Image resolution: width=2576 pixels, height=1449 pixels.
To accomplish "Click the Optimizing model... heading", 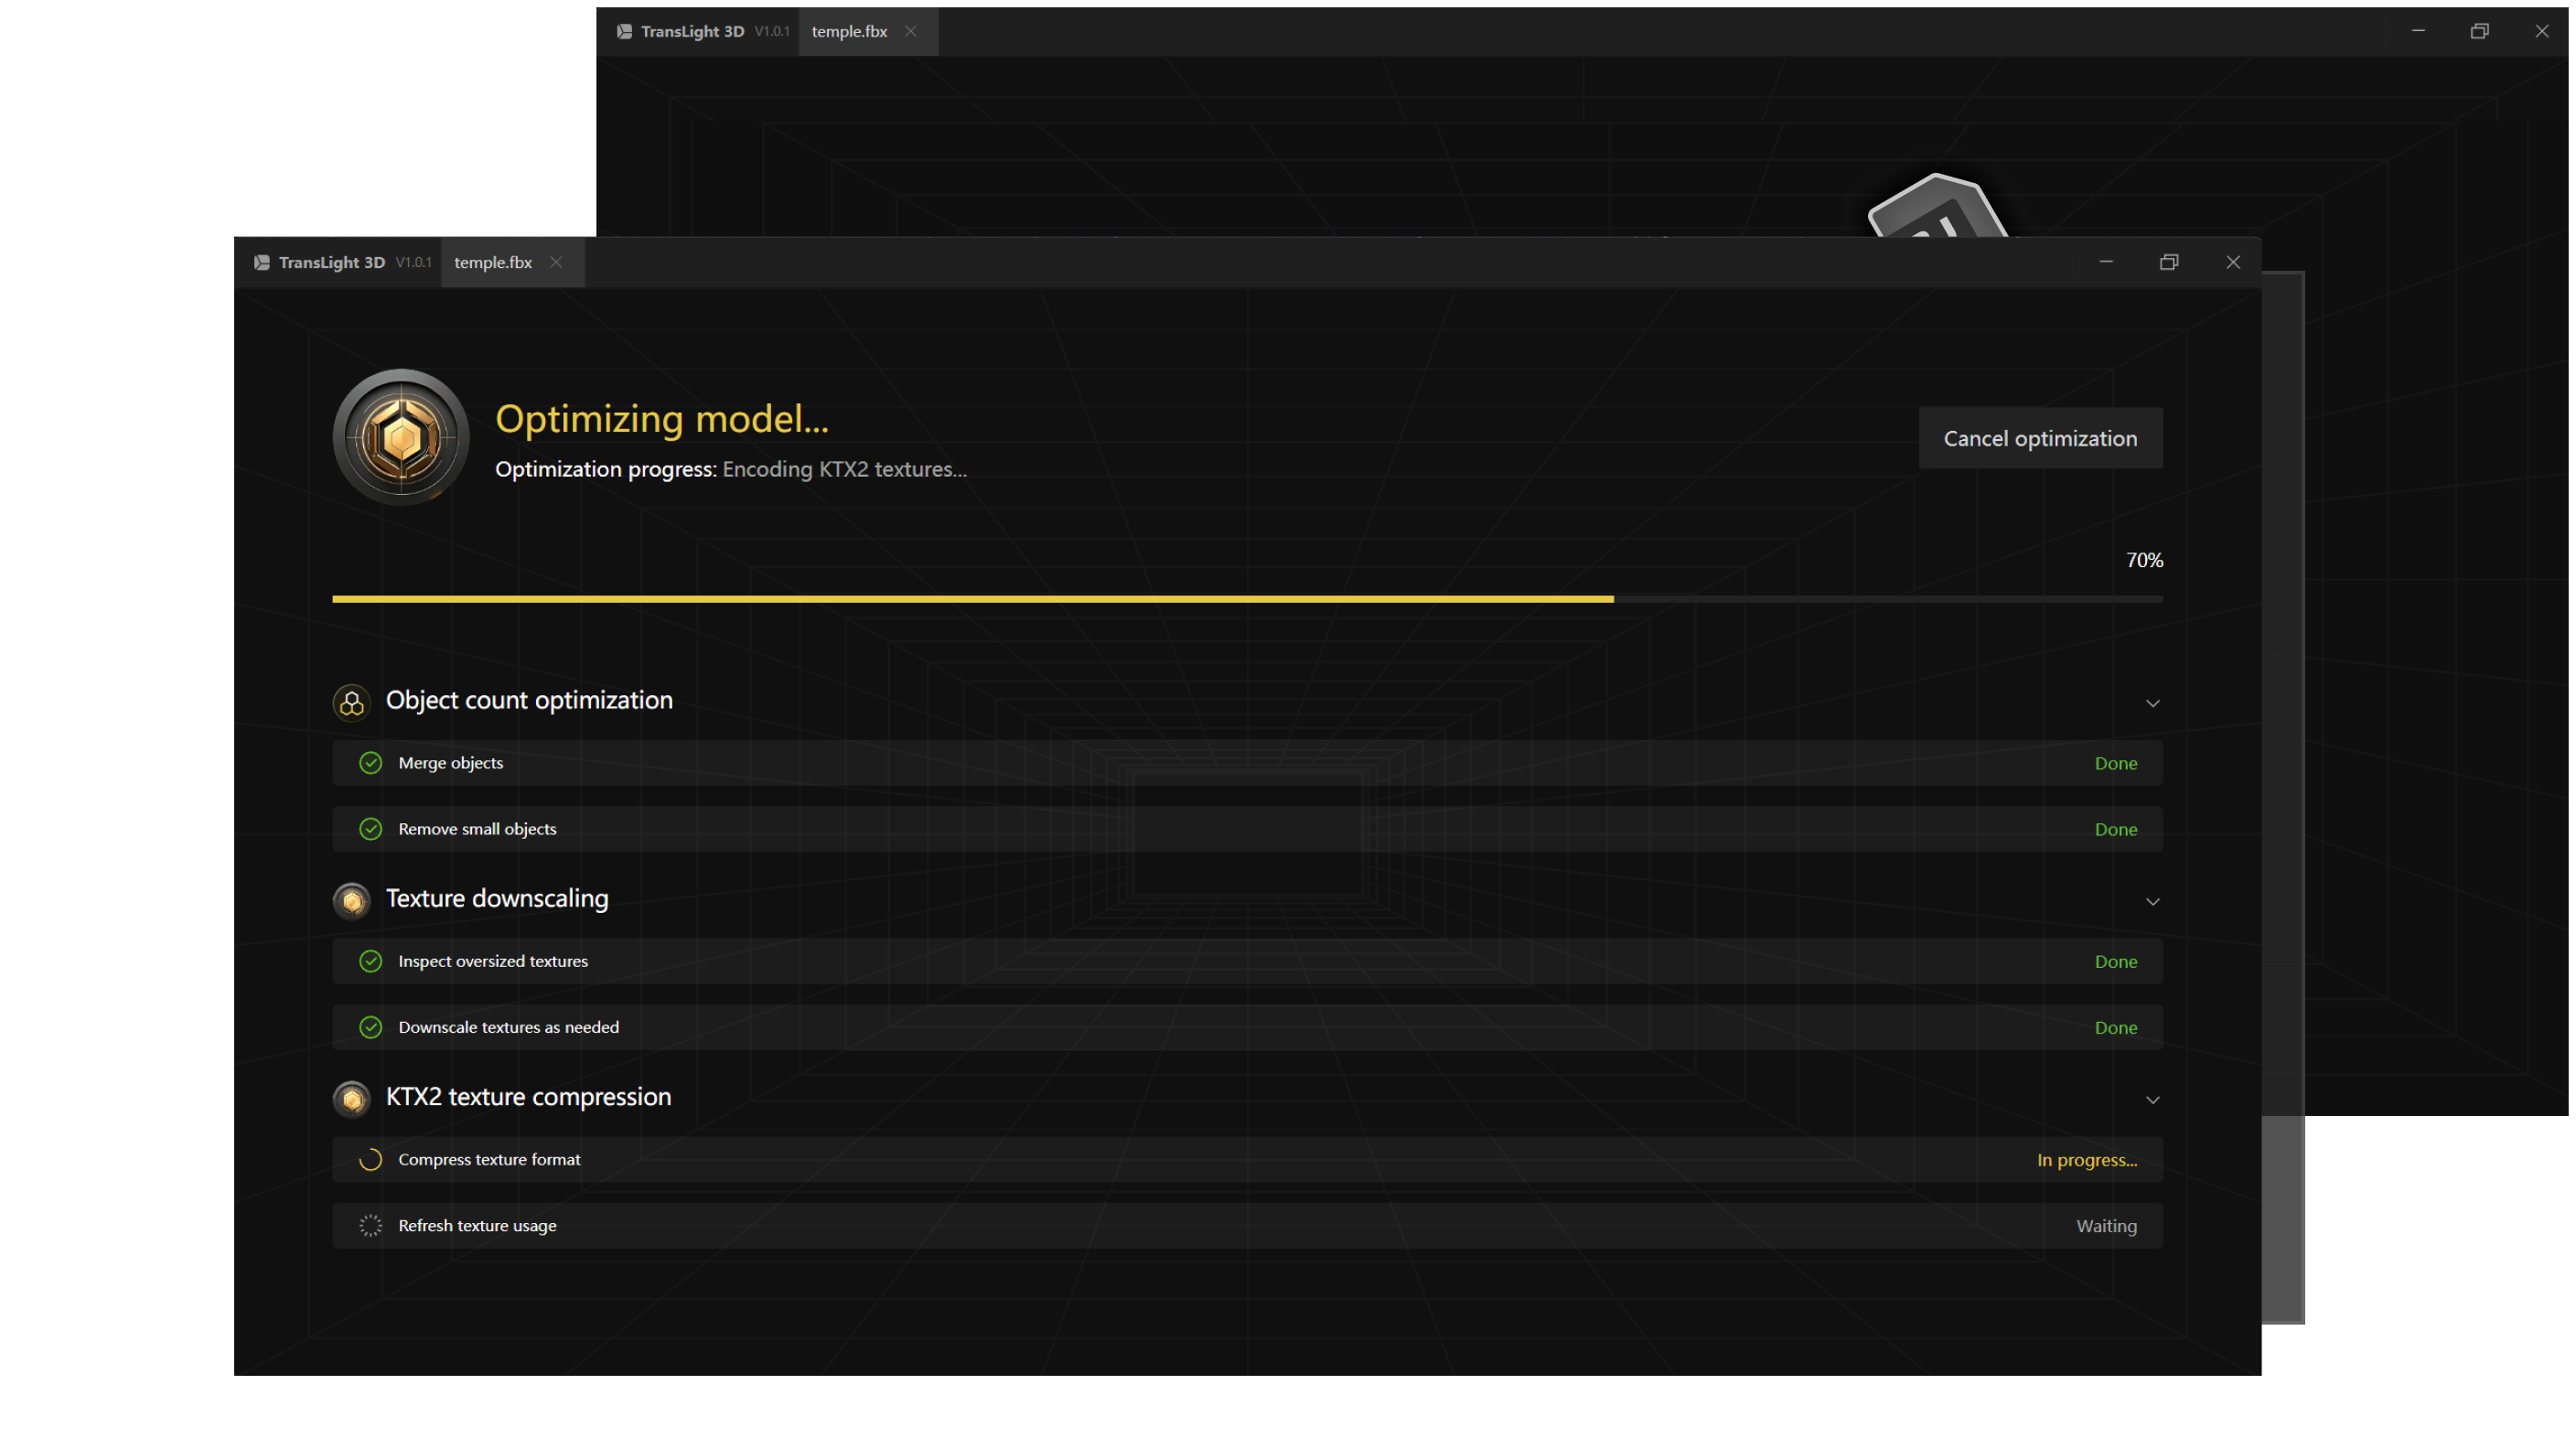I will click(662, 419).
